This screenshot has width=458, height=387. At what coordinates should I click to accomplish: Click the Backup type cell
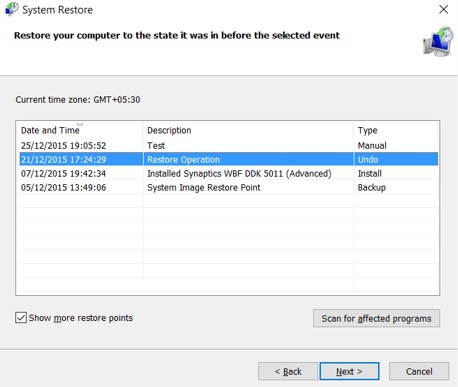click(x=372, y=188)
